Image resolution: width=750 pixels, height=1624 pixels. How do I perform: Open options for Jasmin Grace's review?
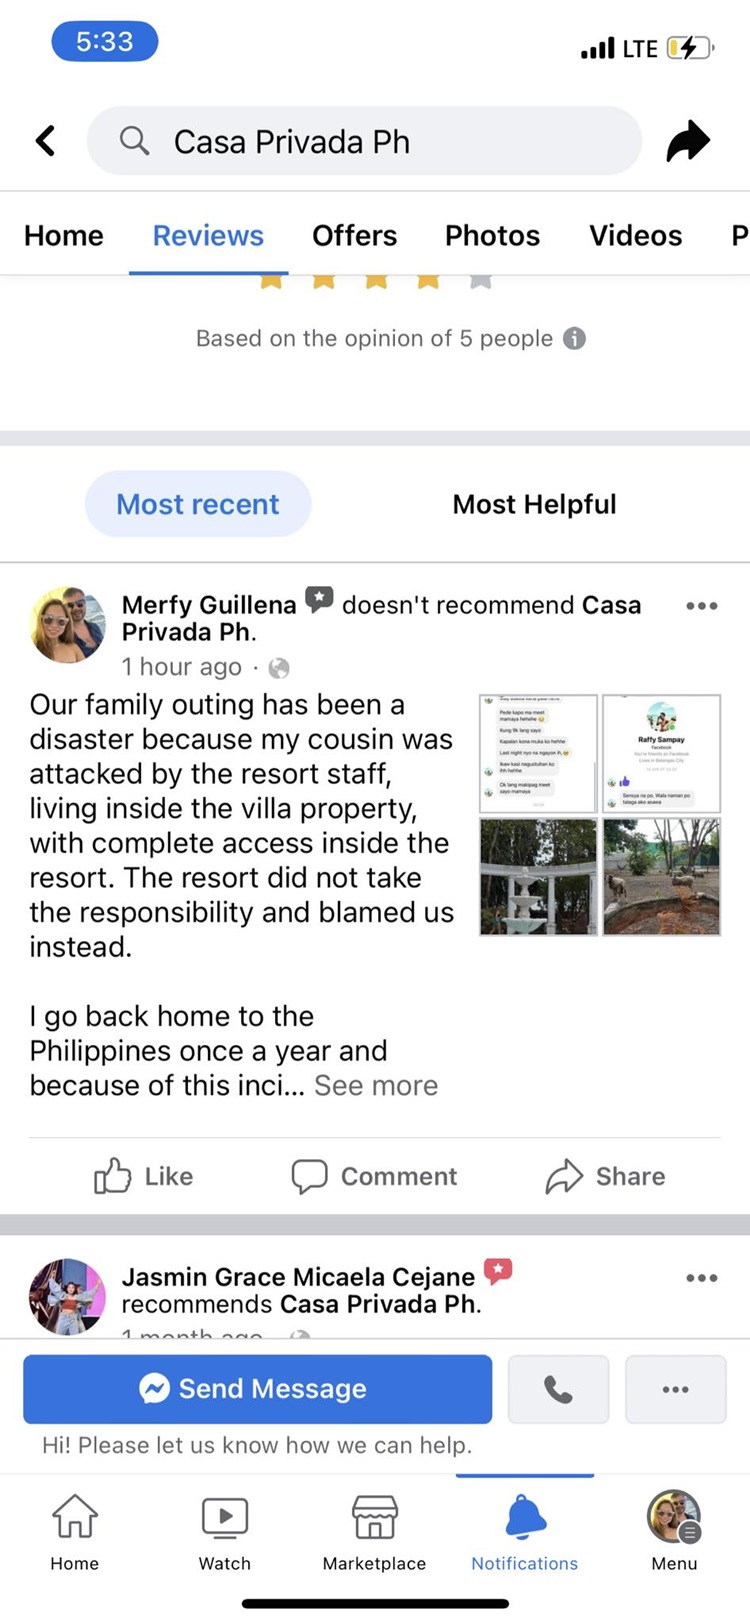[702, 1278]
